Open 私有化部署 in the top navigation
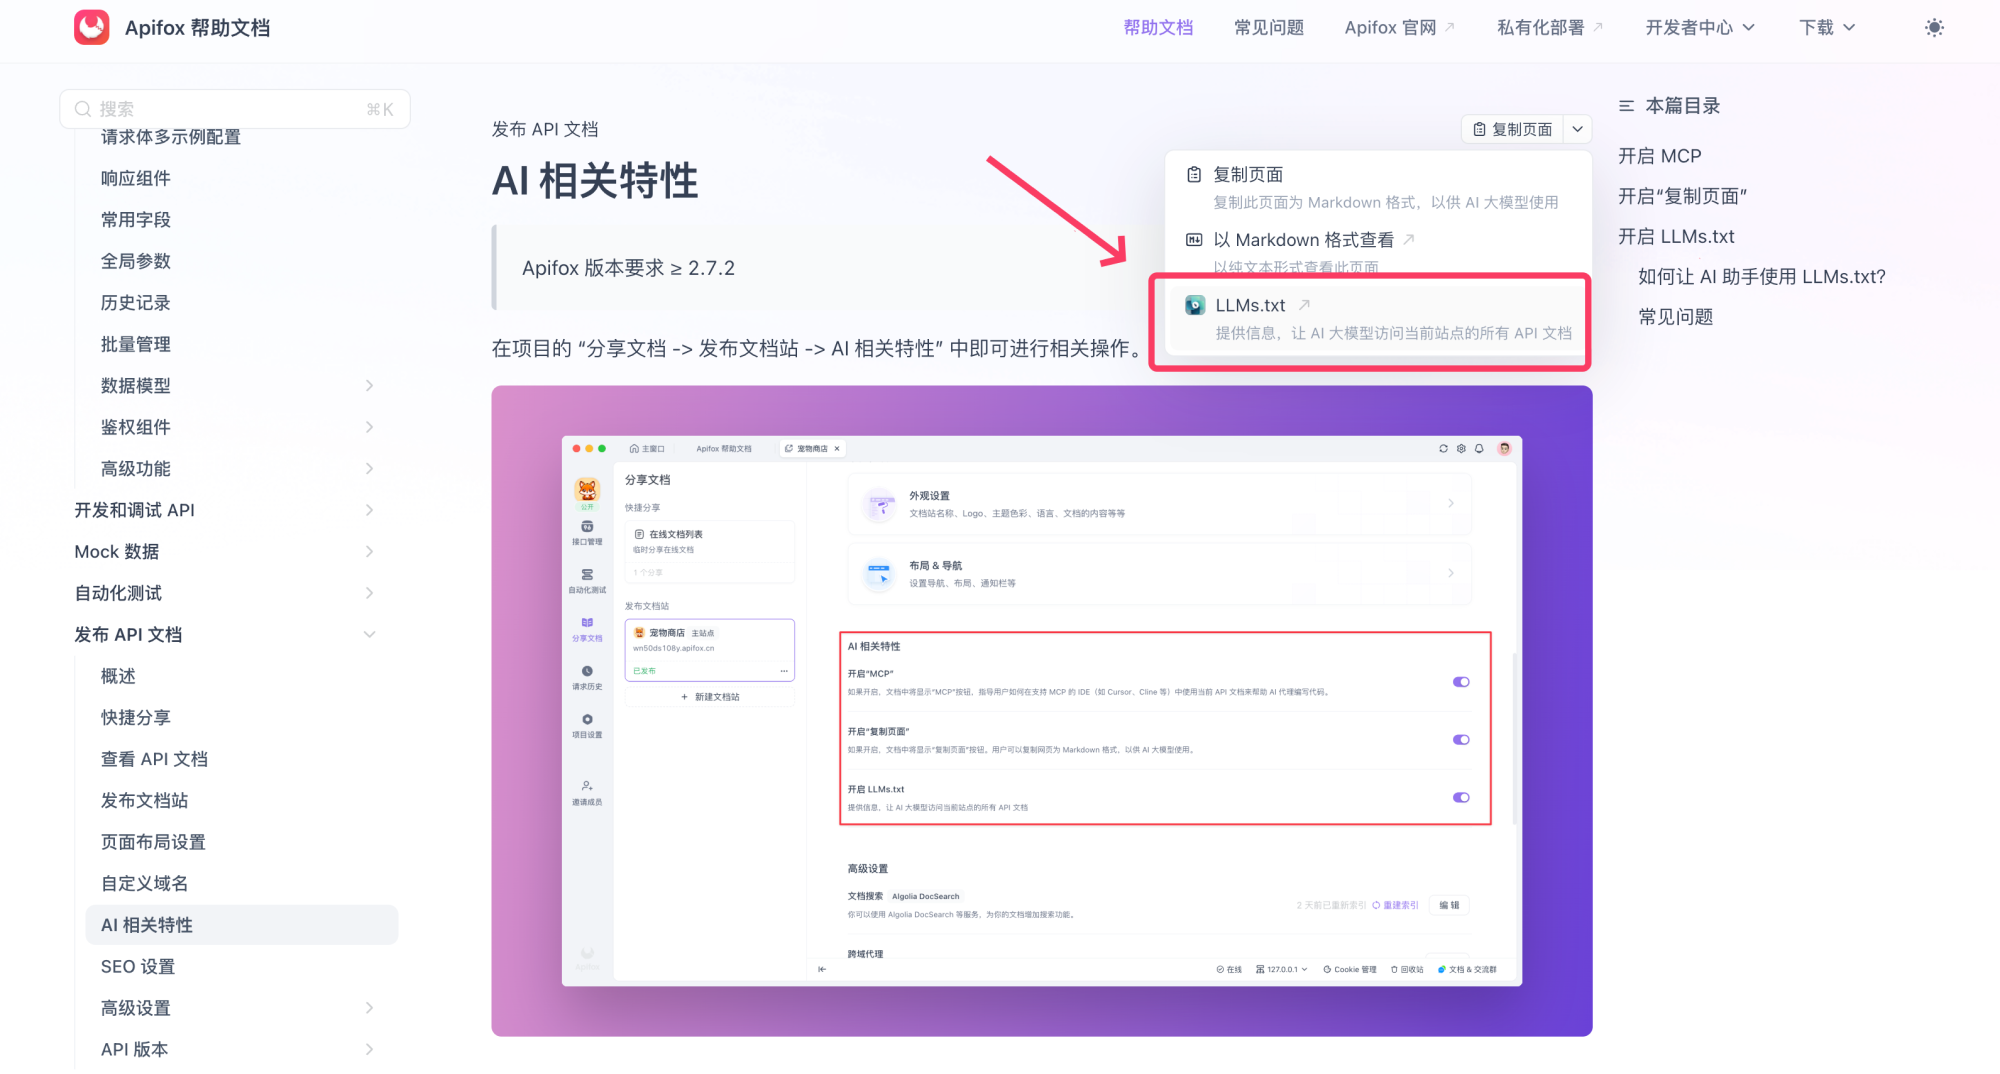Screen dimensions: 2000x1074 (x=1550, y=28)
